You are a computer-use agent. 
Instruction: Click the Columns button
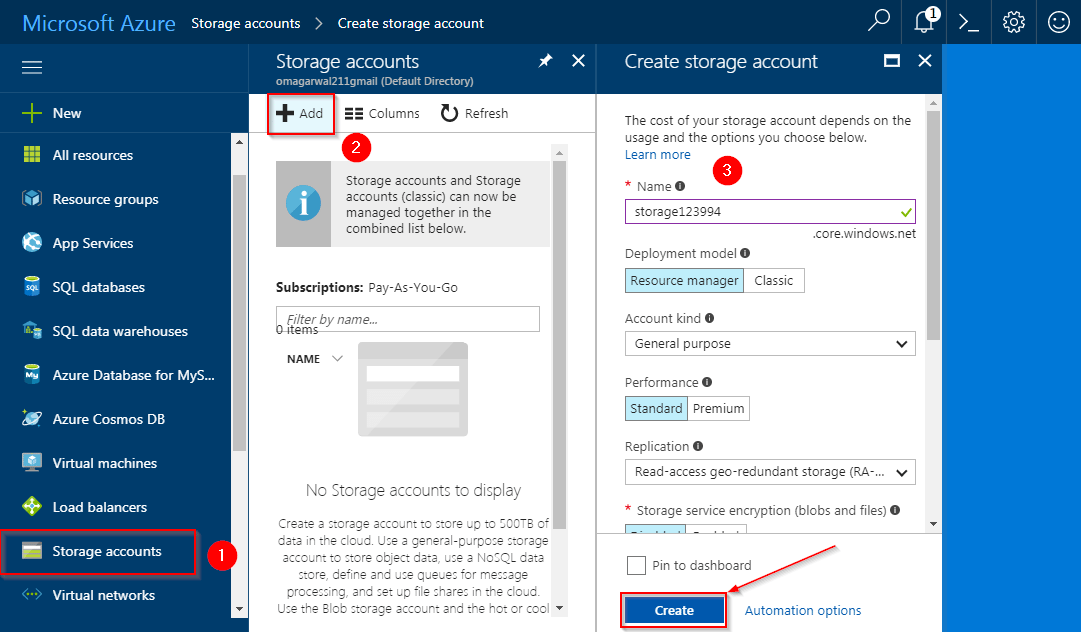tap(382, 114)
